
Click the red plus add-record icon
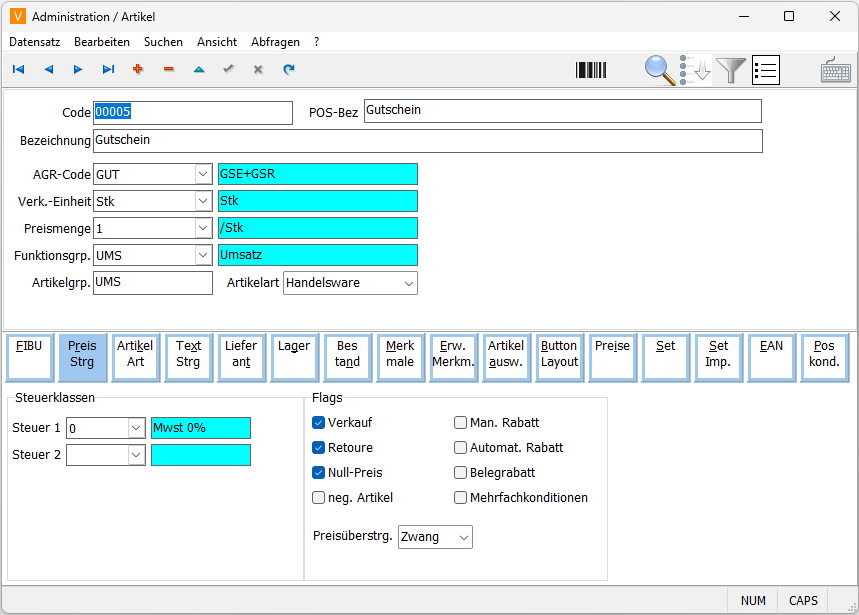click(138, 70)
